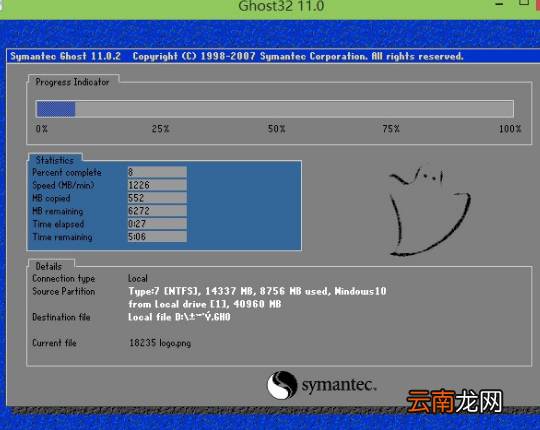Select the Details panel tab label
Screen dimensions: 540x430
point(49,266)
